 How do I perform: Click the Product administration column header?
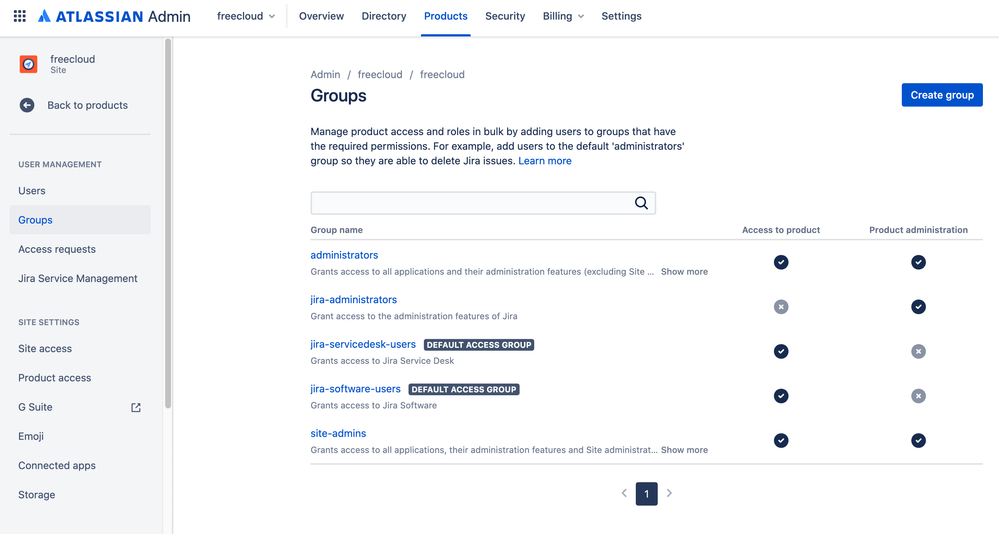[918, 230]
